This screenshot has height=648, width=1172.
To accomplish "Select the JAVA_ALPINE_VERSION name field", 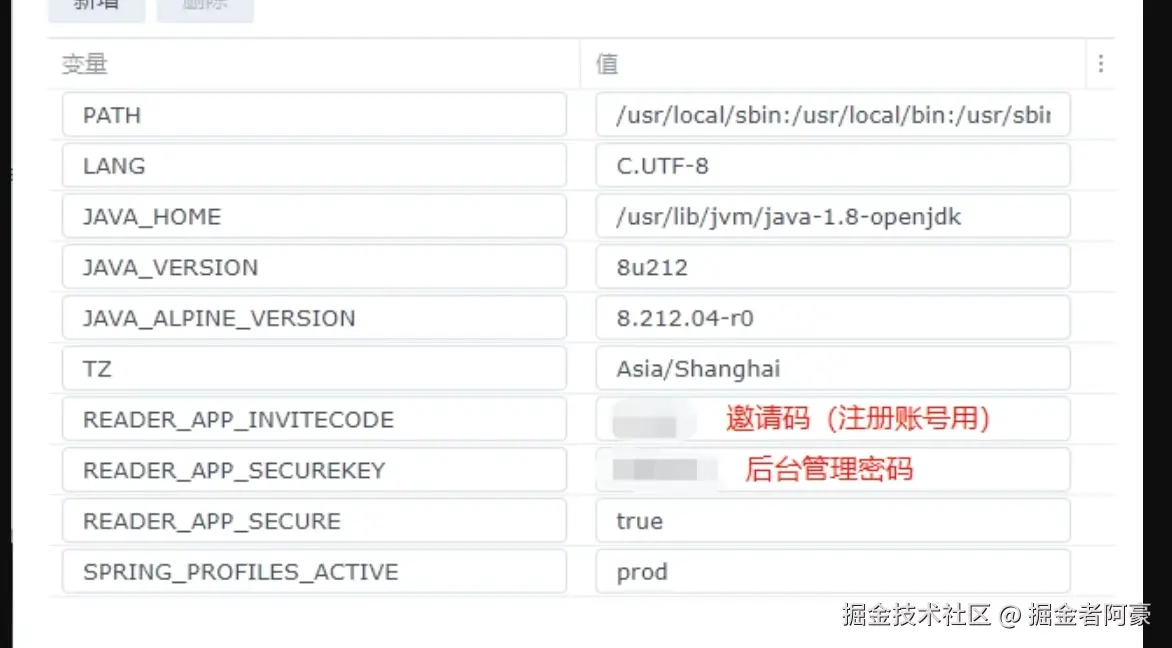I will [314, 319].
